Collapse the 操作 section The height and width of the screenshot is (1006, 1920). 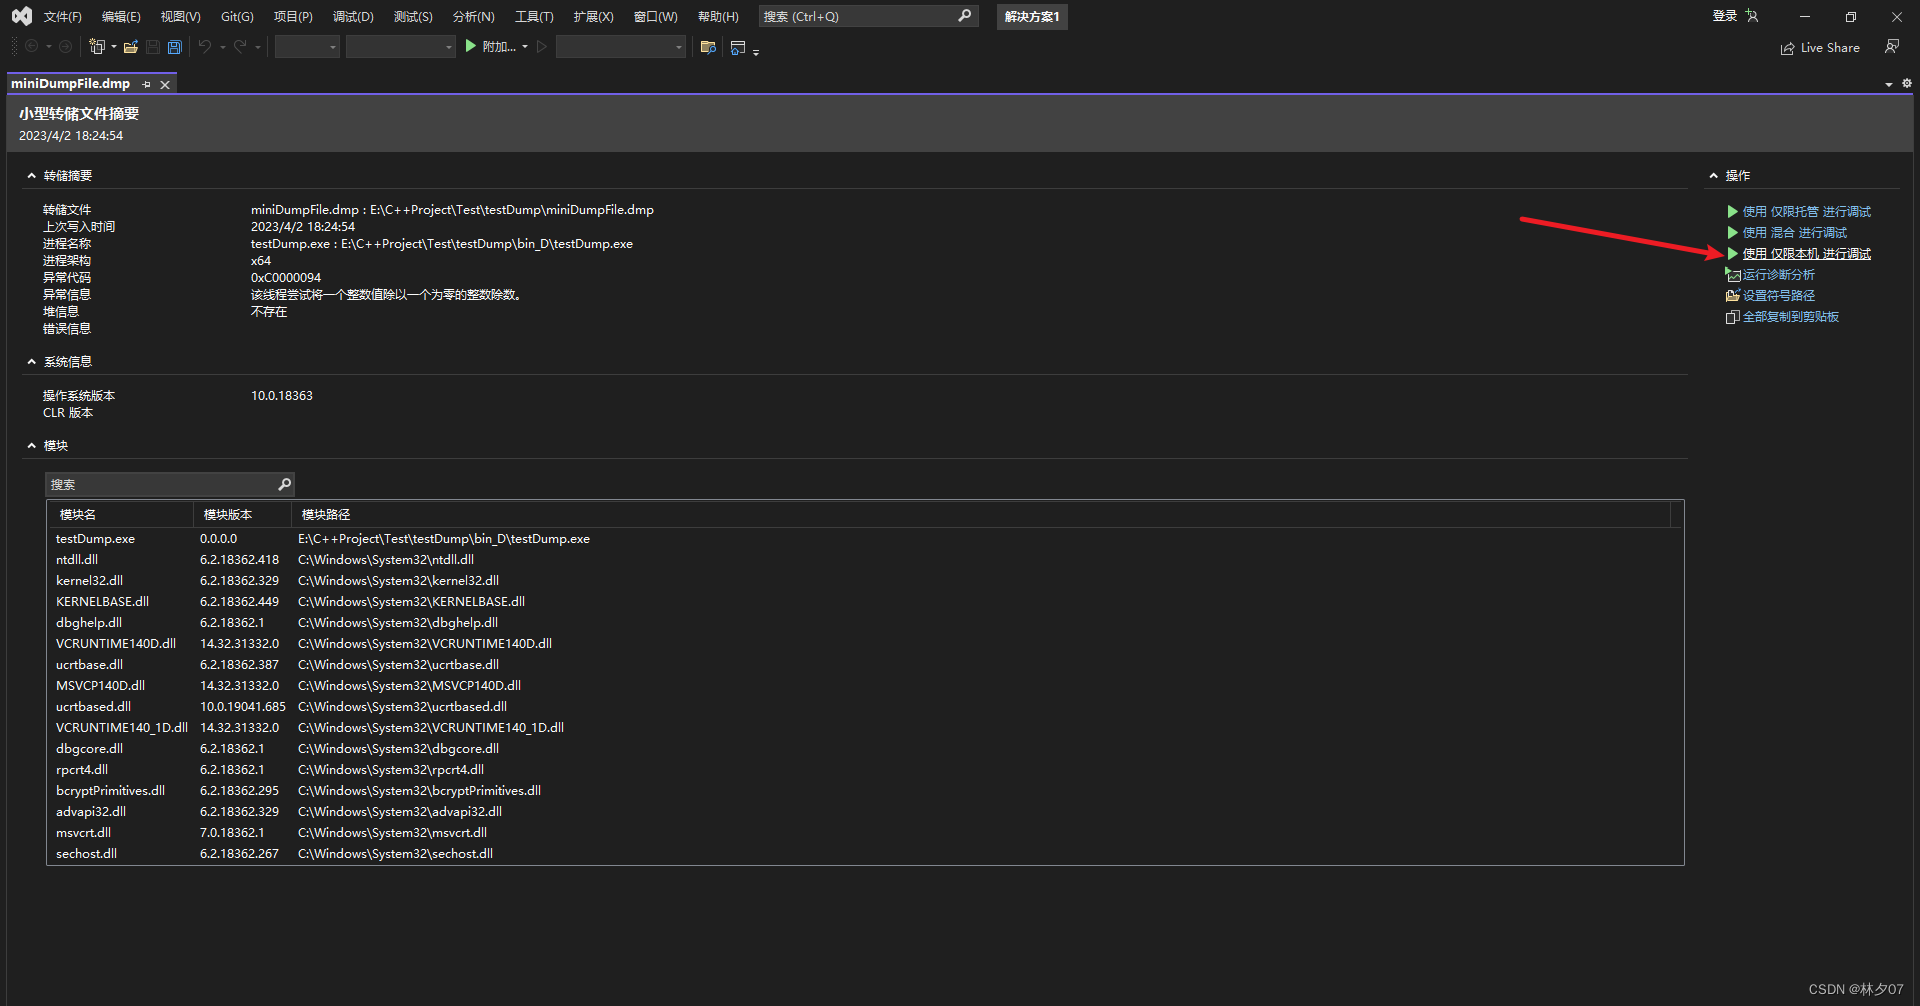[x=1713, y=176]
